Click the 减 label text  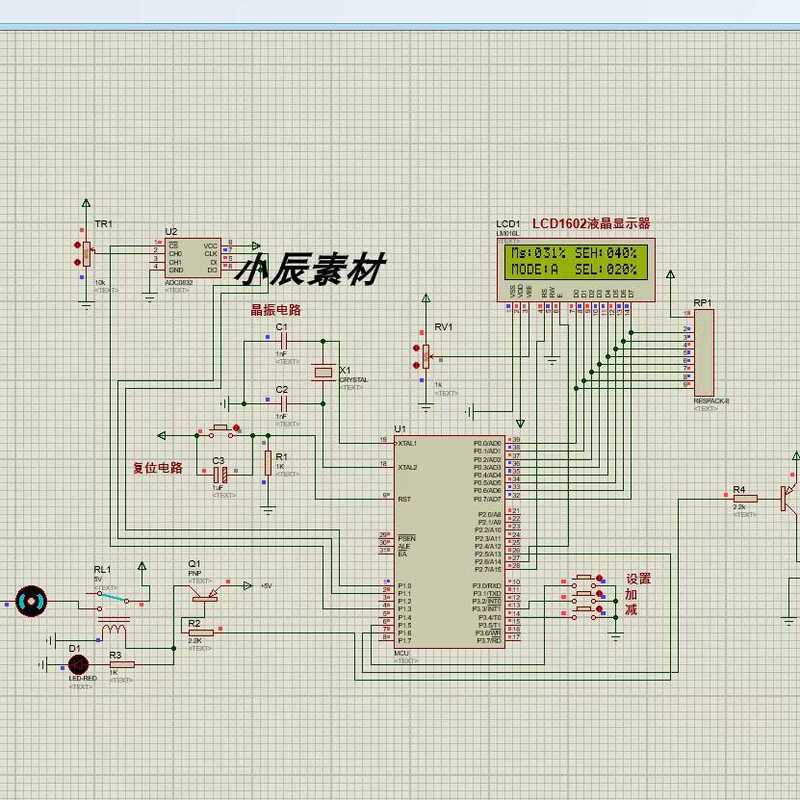[x=631, y=609]
